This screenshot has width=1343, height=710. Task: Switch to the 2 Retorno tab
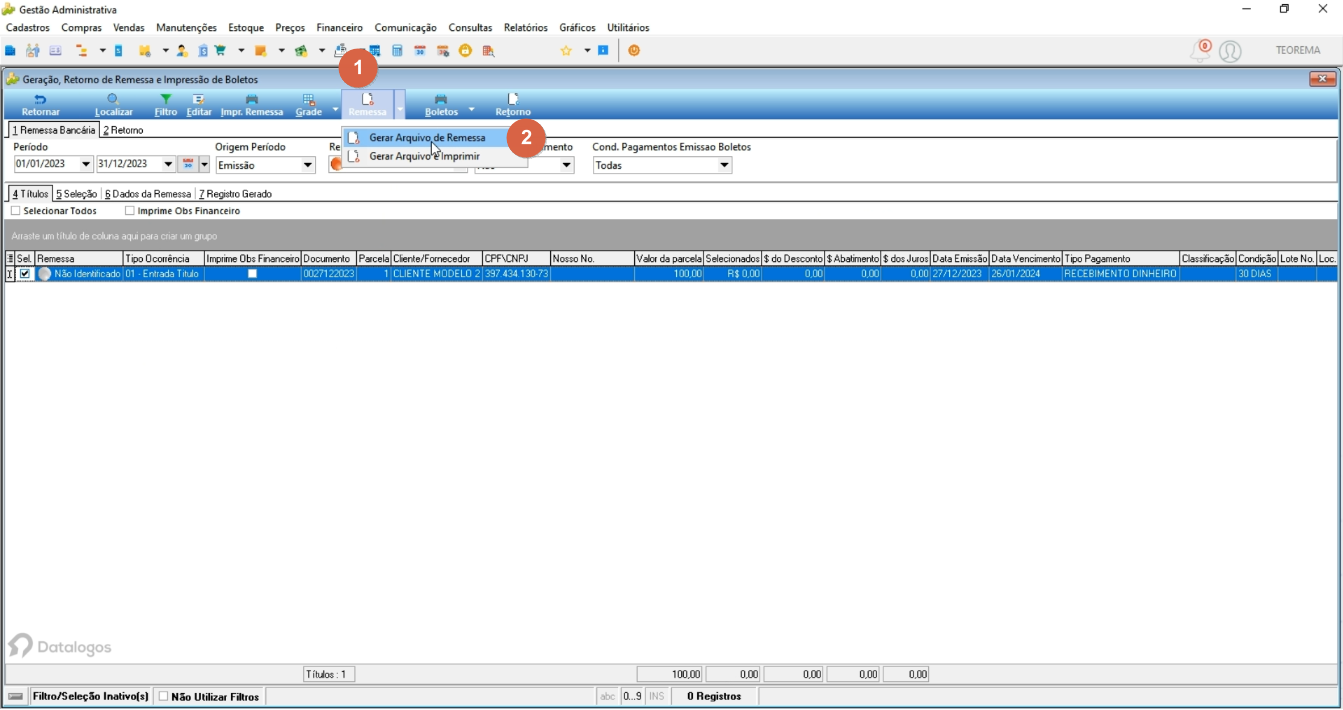(123, 130)
